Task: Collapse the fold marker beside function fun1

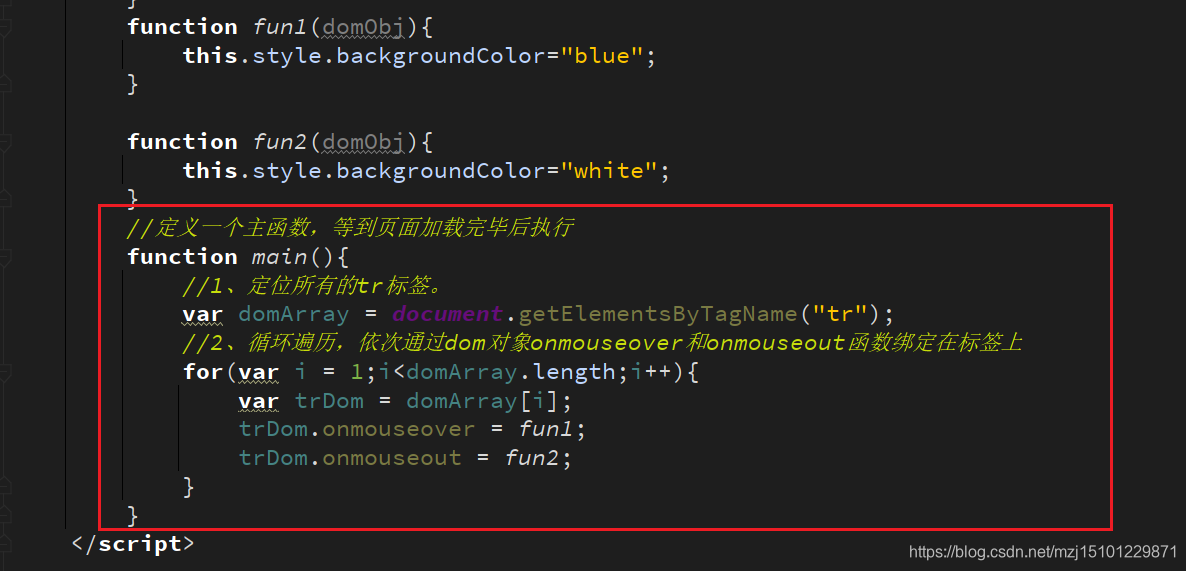Action: (4, 27)
